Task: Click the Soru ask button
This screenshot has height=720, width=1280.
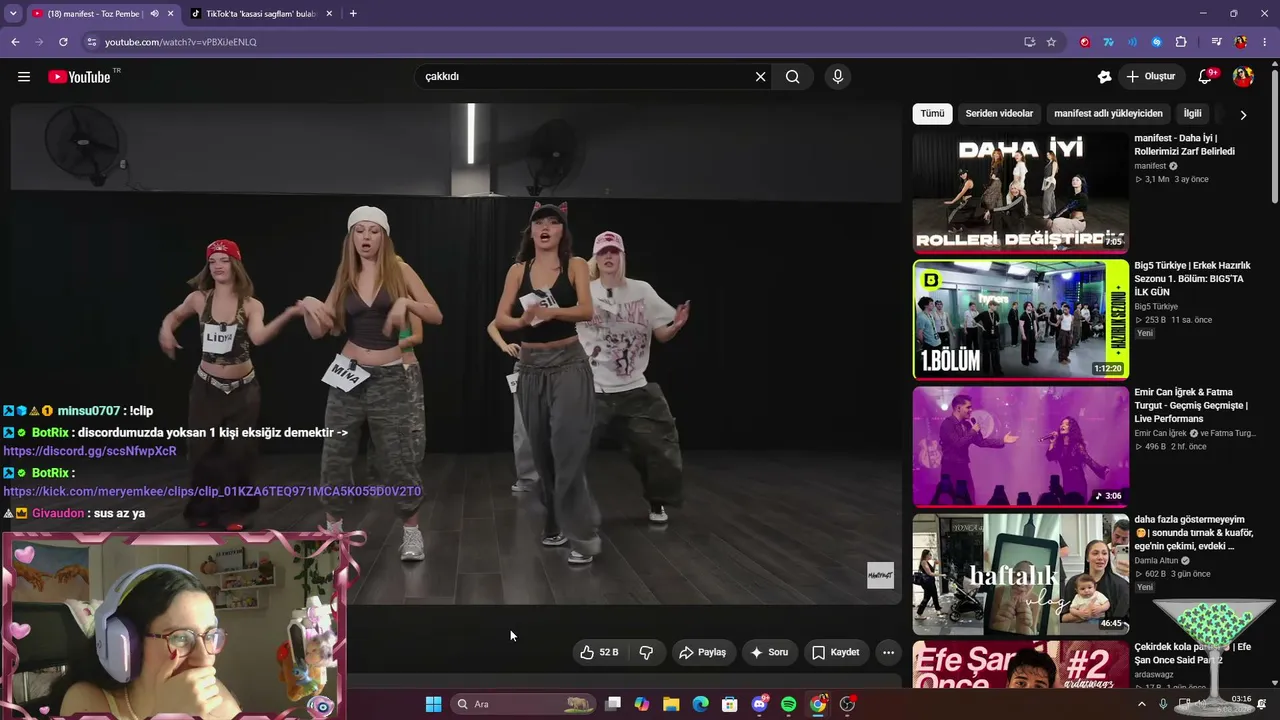Action: 769,652
